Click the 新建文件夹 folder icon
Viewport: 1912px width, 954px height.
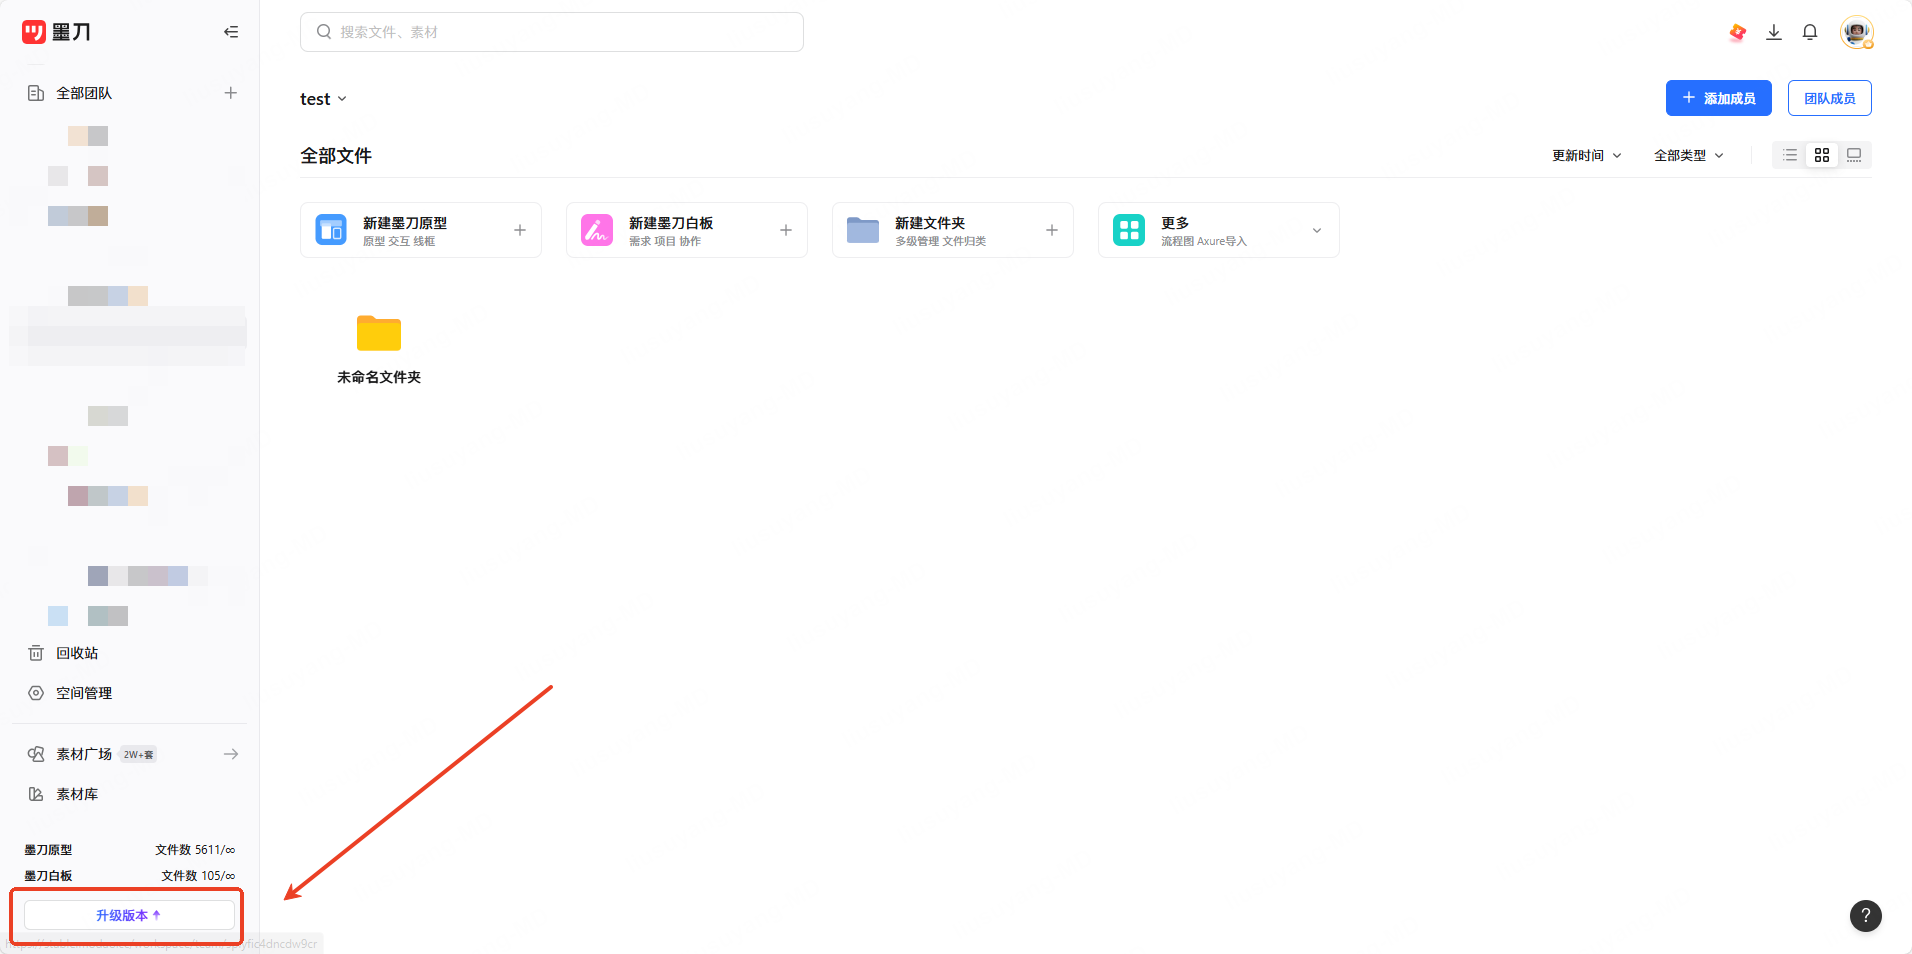(863, 230)
